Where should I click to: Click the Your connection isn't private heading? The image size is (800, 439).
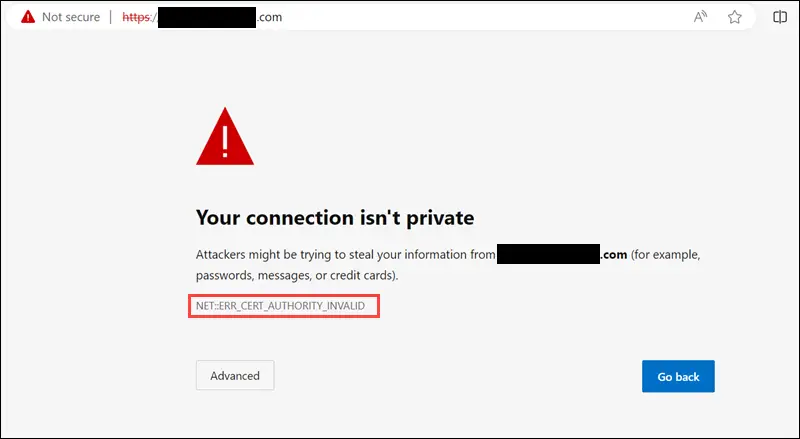[x=335, y=218]
